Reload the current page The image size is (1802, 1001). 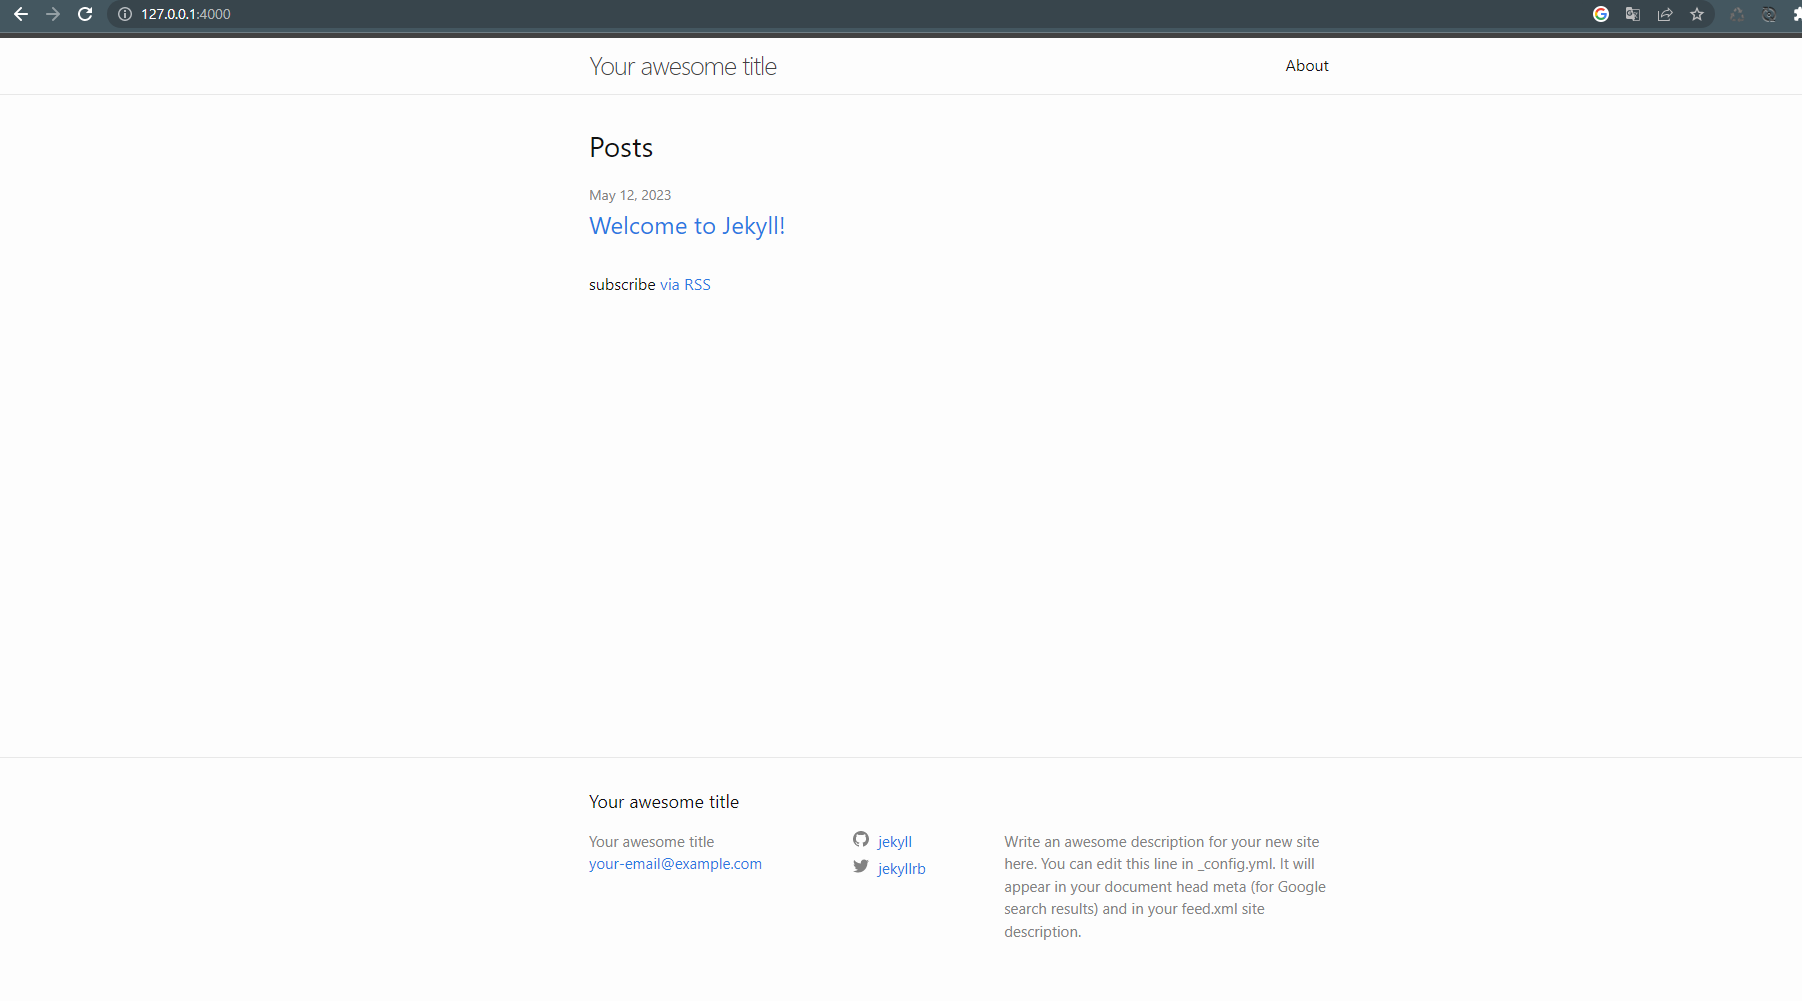tap(85, 14)
